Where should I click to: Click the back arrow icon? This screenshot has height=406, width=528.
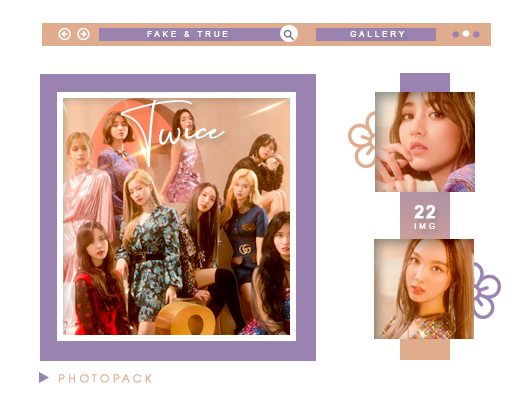click(x=65, y=34)
